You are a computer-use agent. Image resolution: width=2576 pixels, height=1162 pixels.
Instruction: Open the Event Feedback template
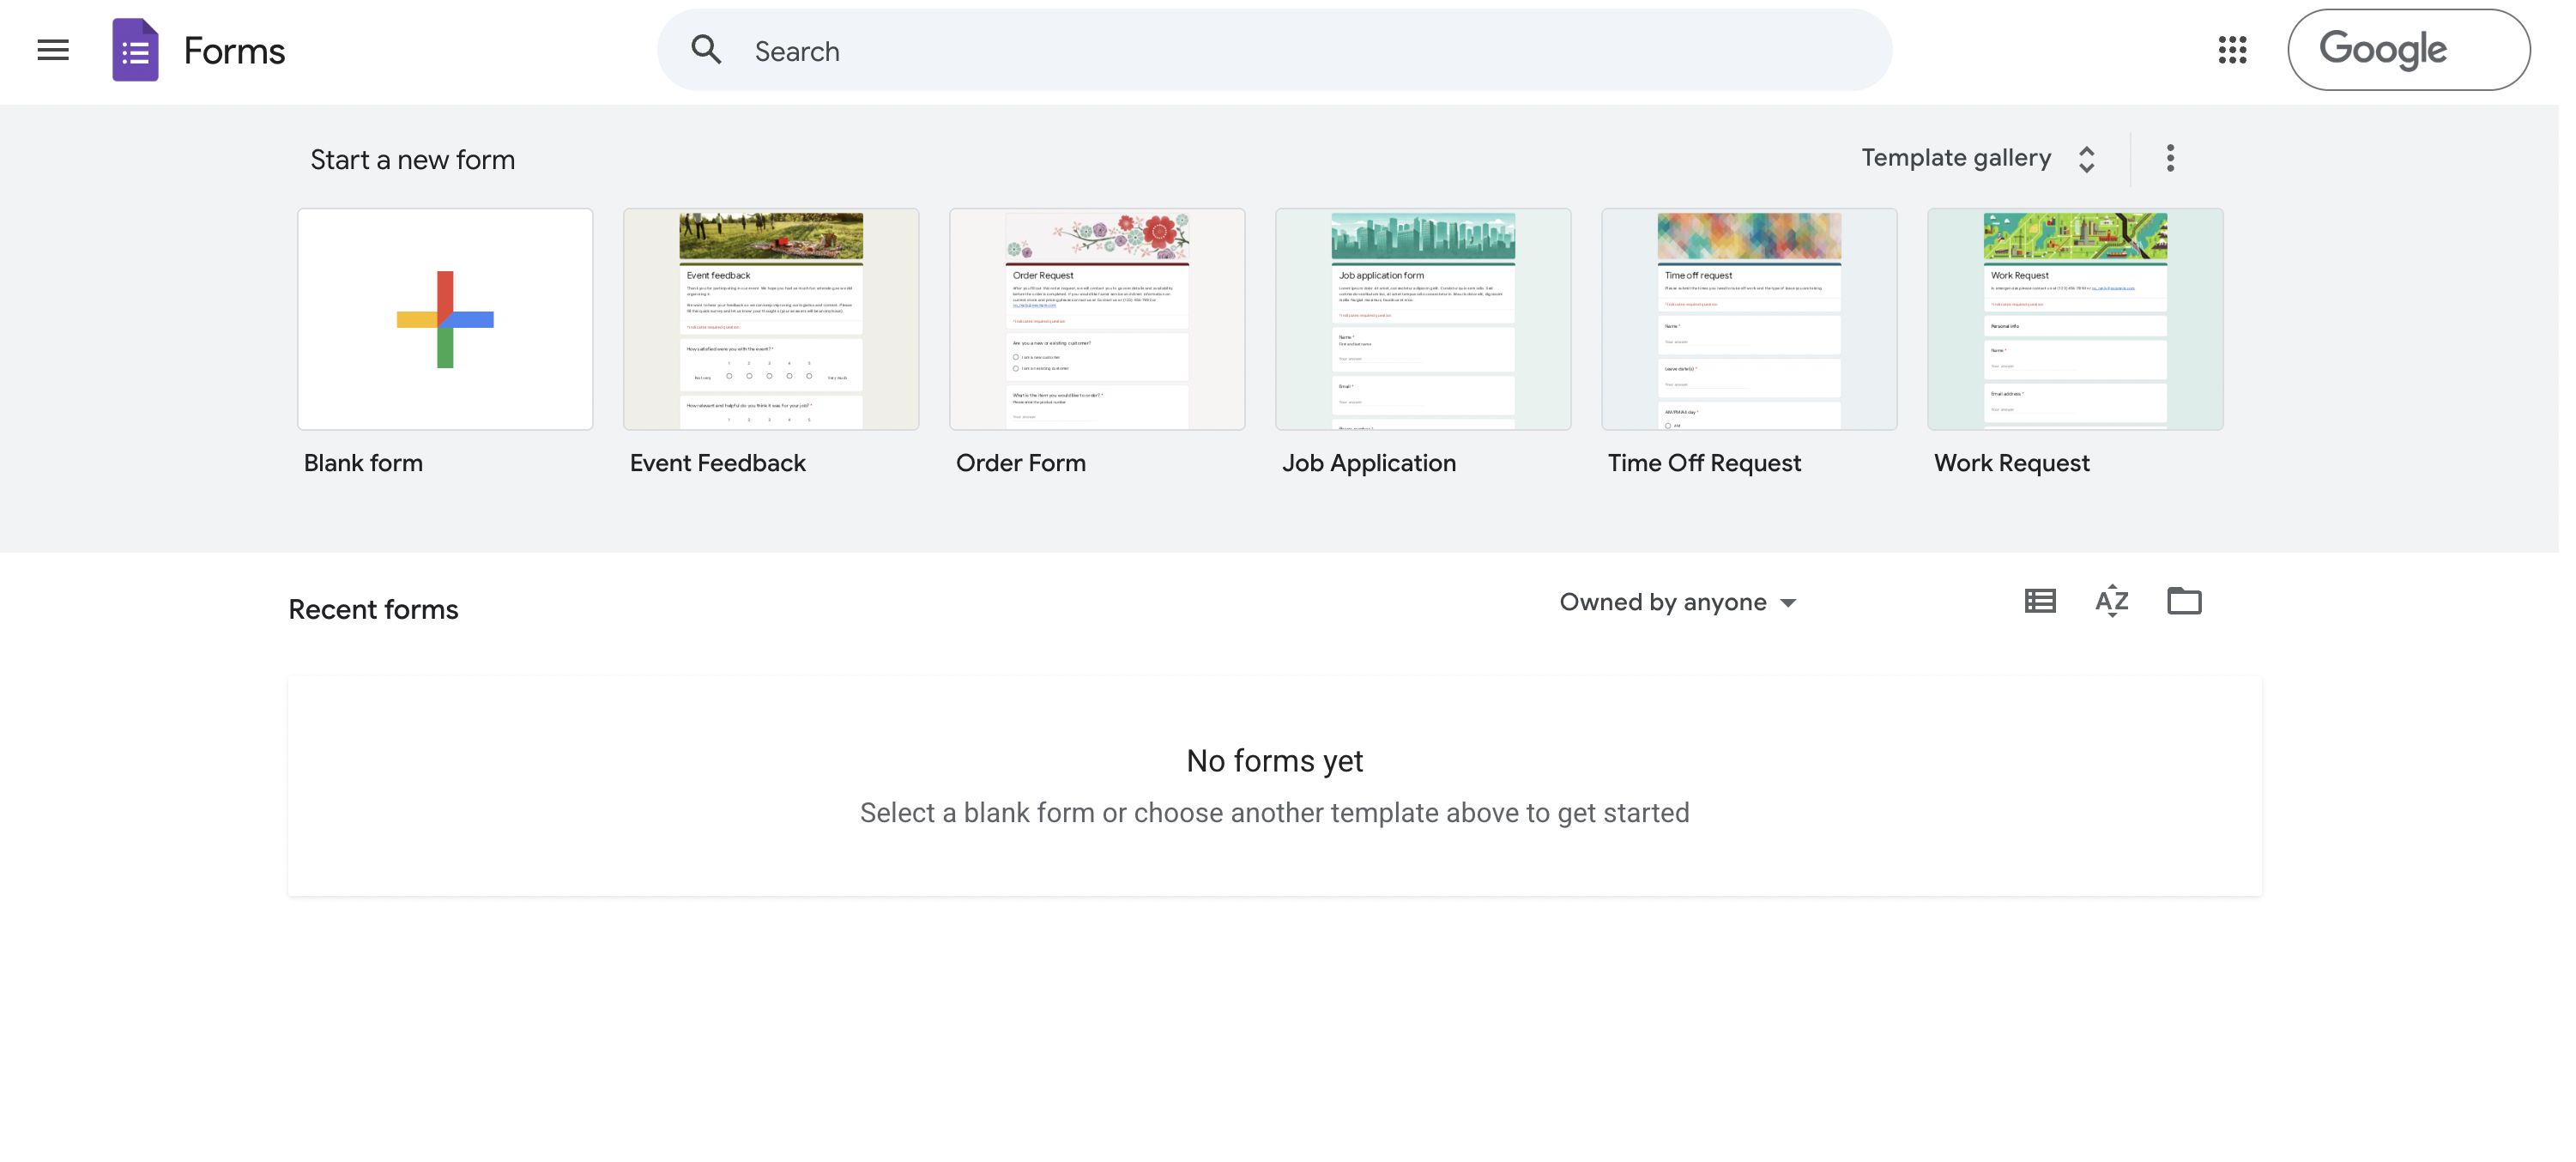click(x=770, y=318)
